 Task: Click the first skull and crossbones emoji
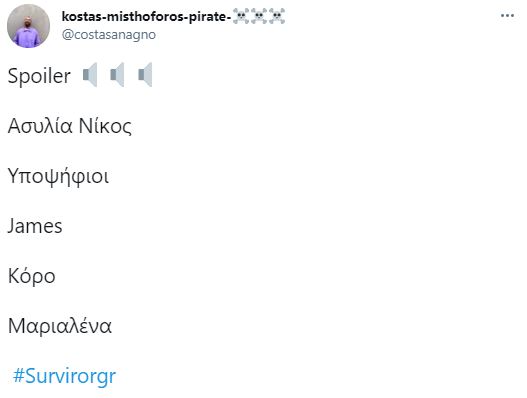point(241,16)
